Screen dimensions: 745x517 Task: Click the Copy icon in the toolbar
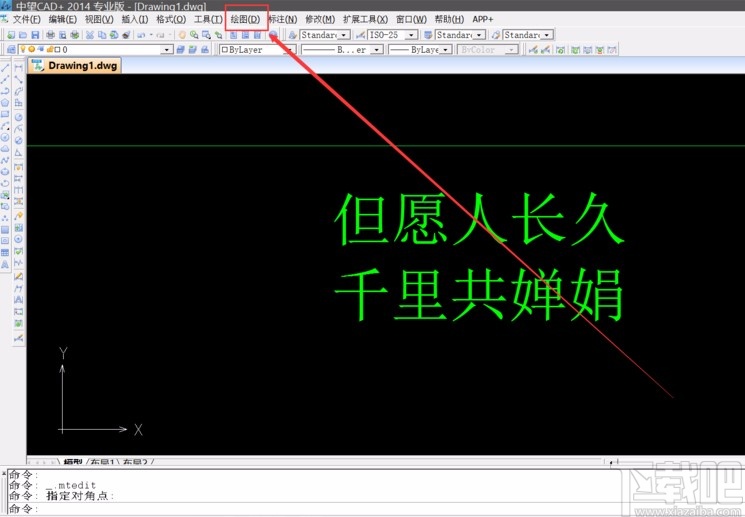102,35
